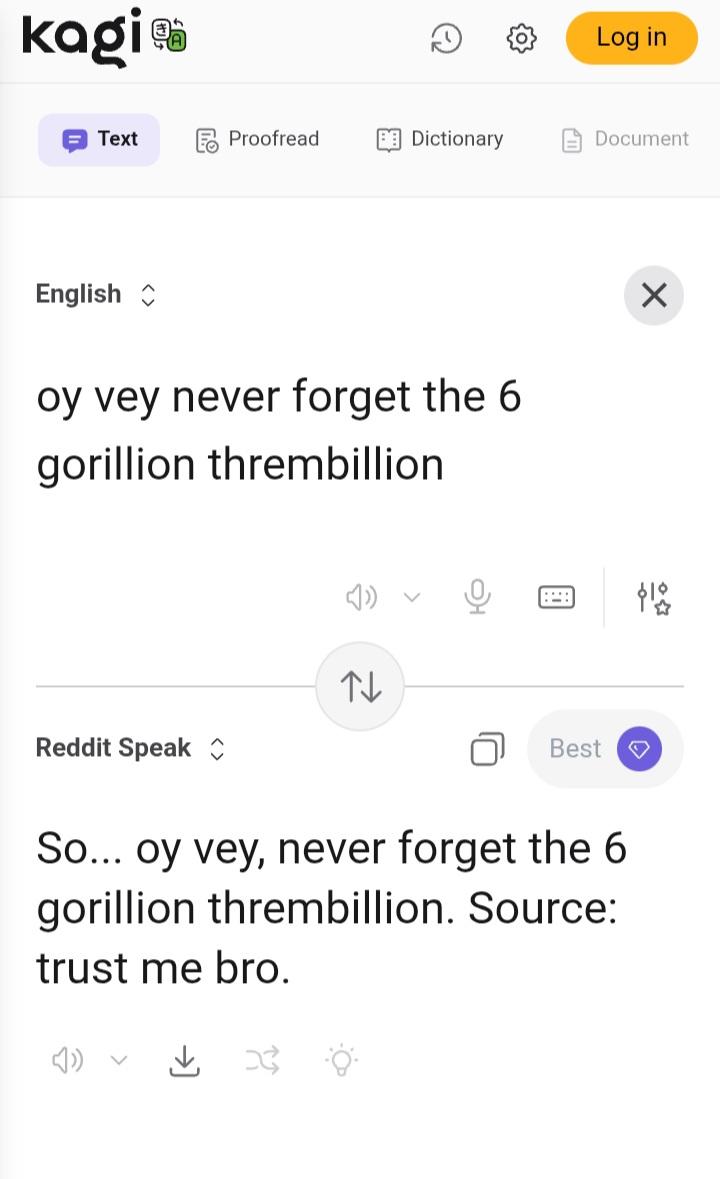The image size is (720, 1179).
Task: Switch to the Text tab
Action: (99, 139)
